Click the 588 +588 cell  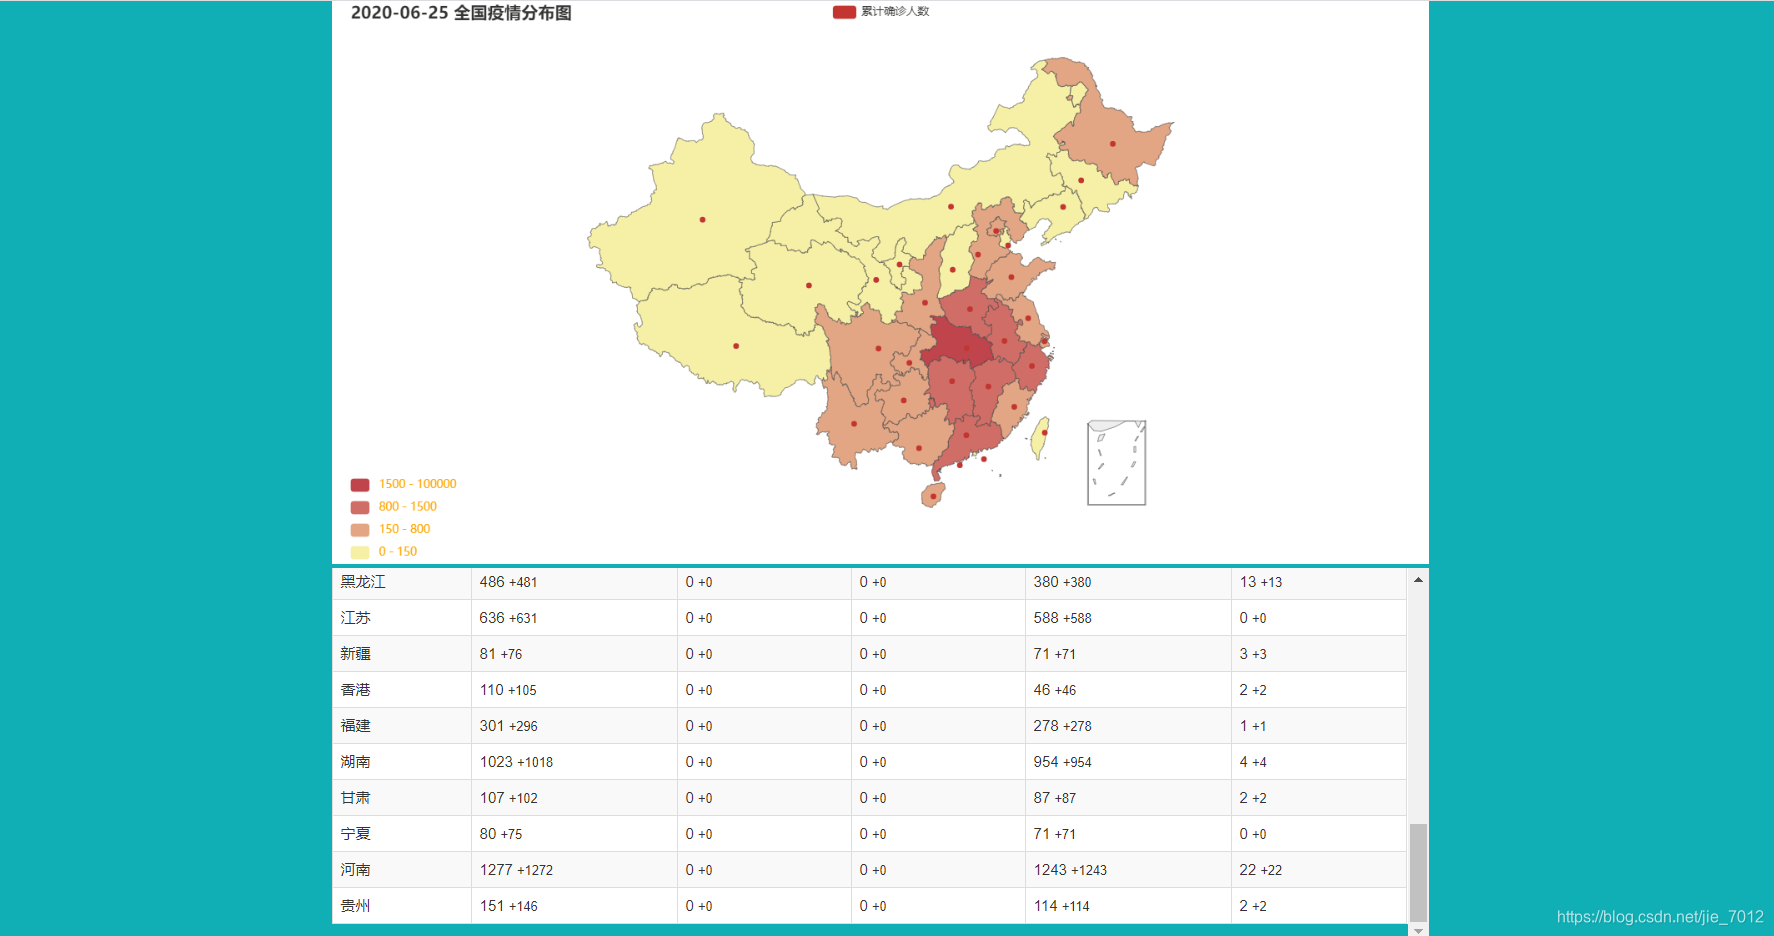pos(1128,618)
